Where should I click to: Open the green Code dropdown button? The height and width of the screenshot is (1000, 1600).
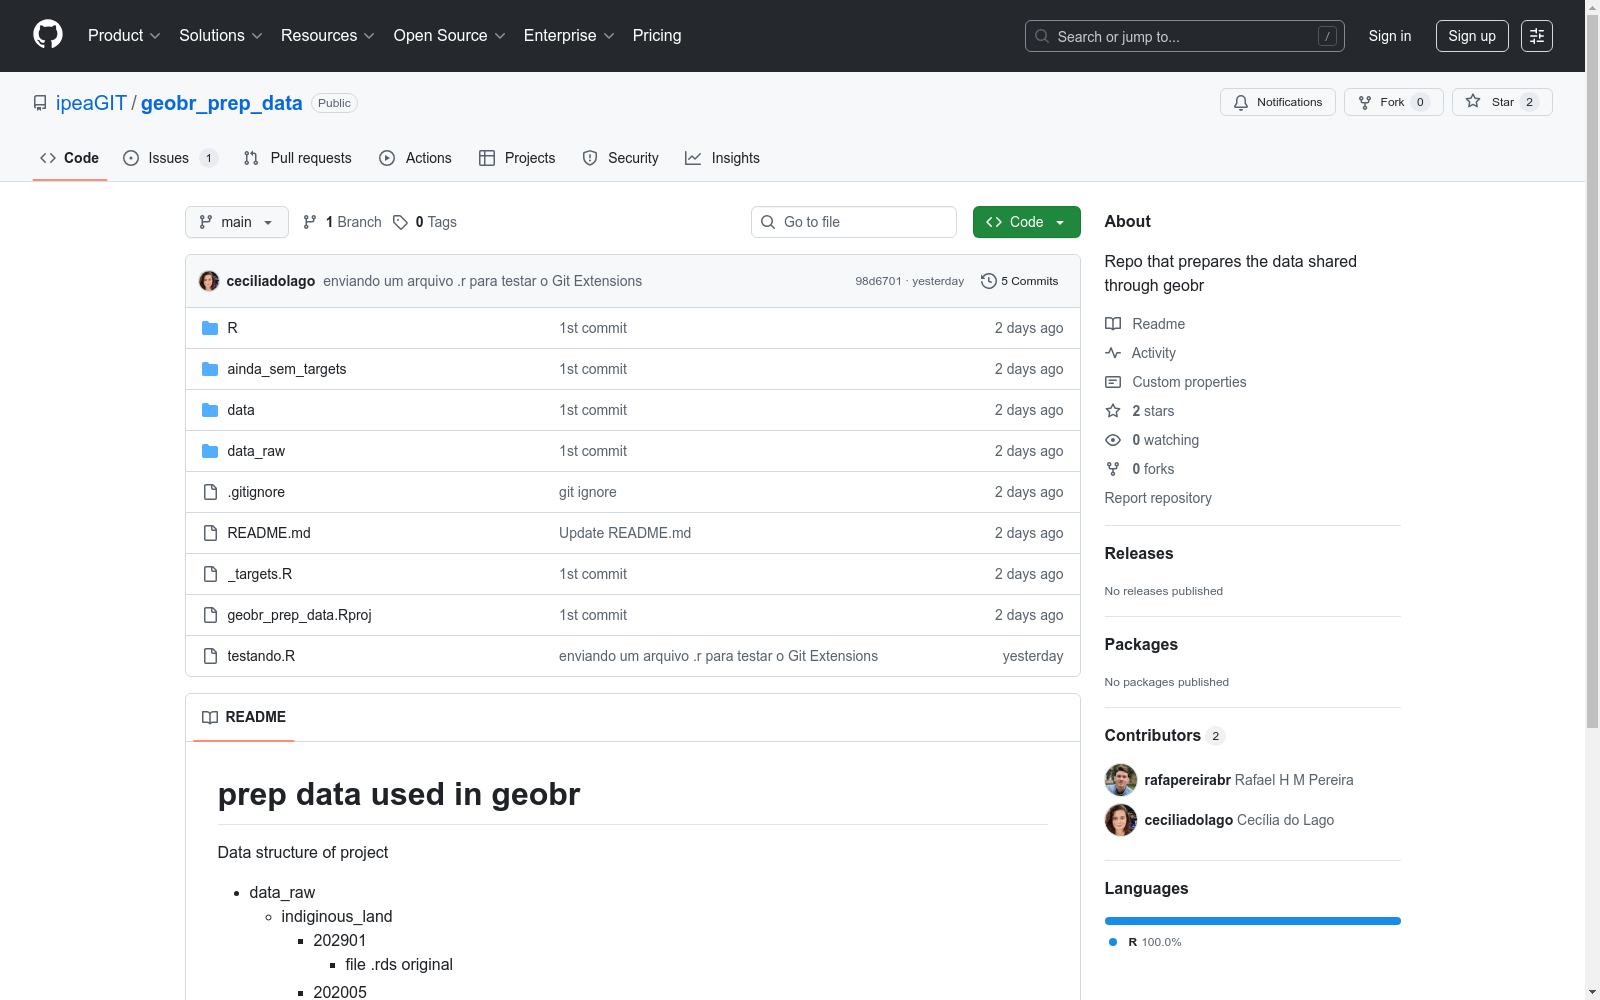(x=1026, y=222)
